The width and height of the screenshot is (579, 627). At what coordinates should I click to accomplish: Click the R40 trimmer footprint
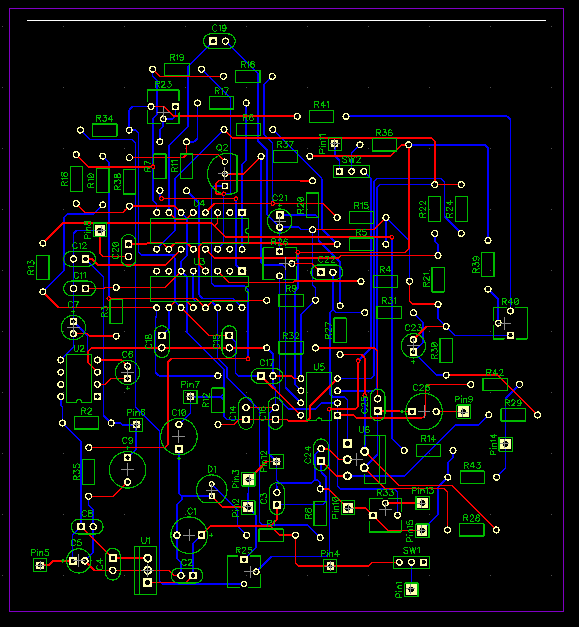click(x=510, y=323)
